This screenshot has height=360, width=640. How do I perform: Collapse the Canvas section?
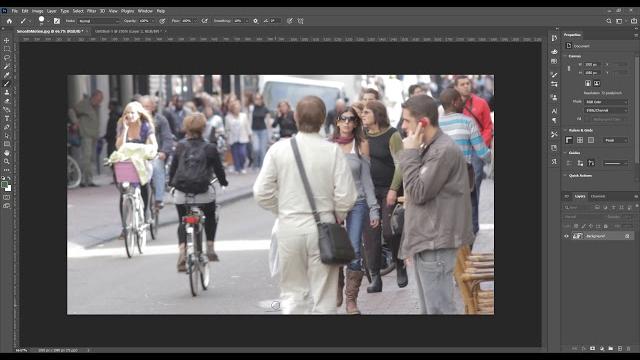pos(565,56)
